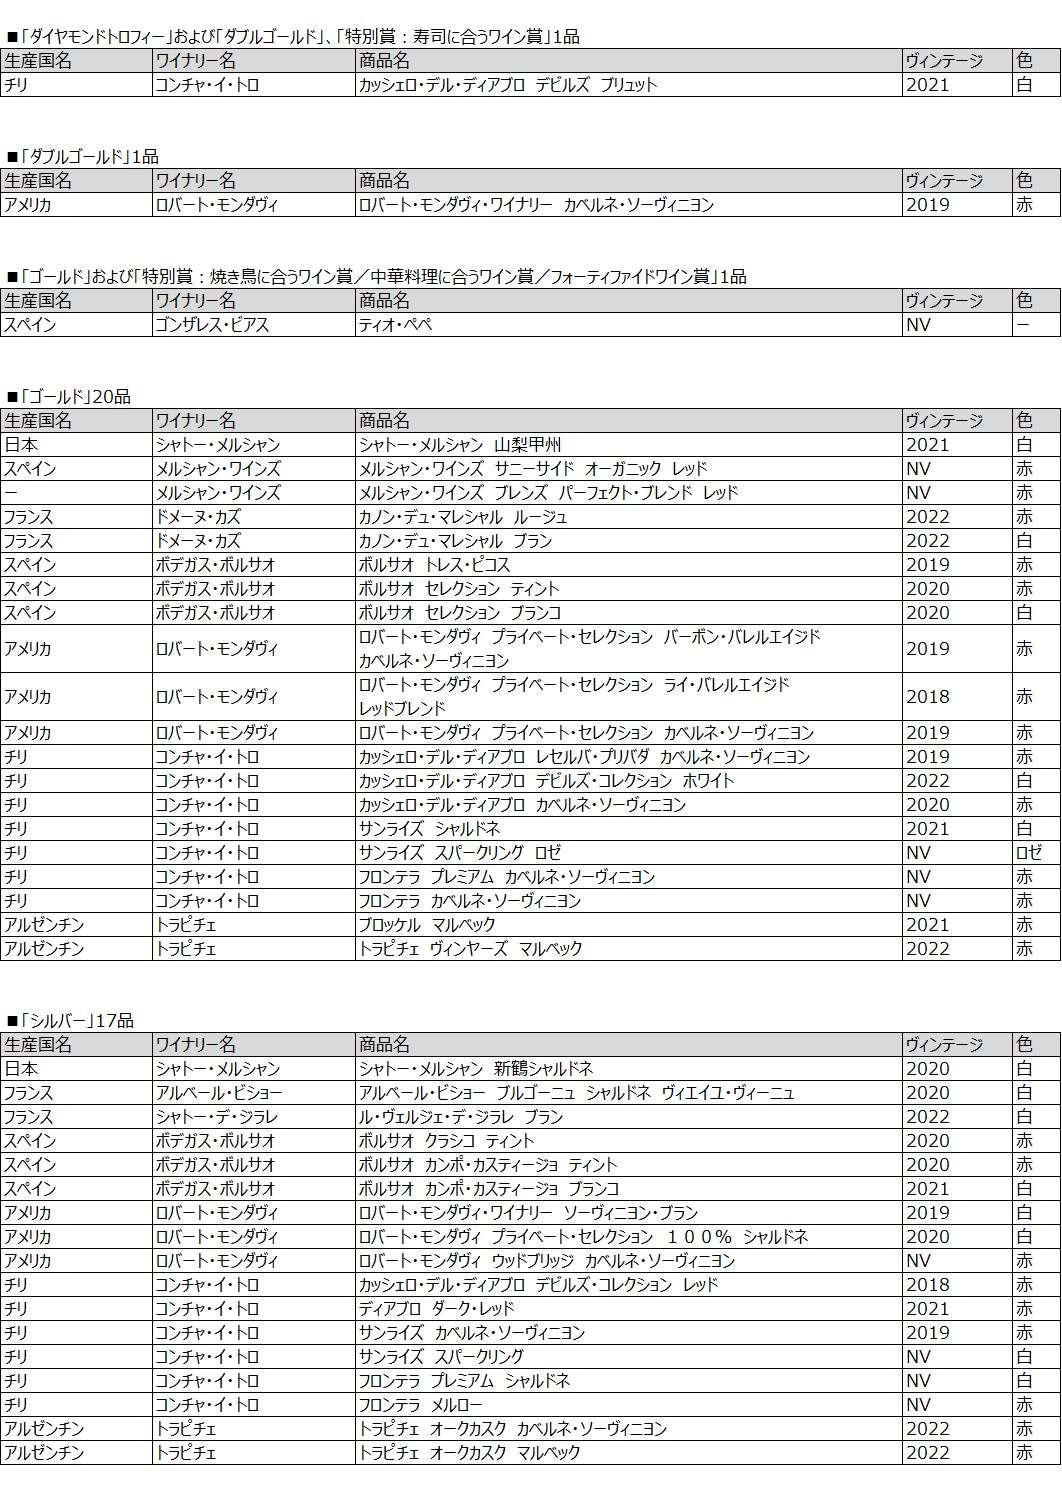
Task: Select 'アルベール・ビショー ブルゴーニュ シャルドネ' product cell
Action: click(x=628, y=1093)
